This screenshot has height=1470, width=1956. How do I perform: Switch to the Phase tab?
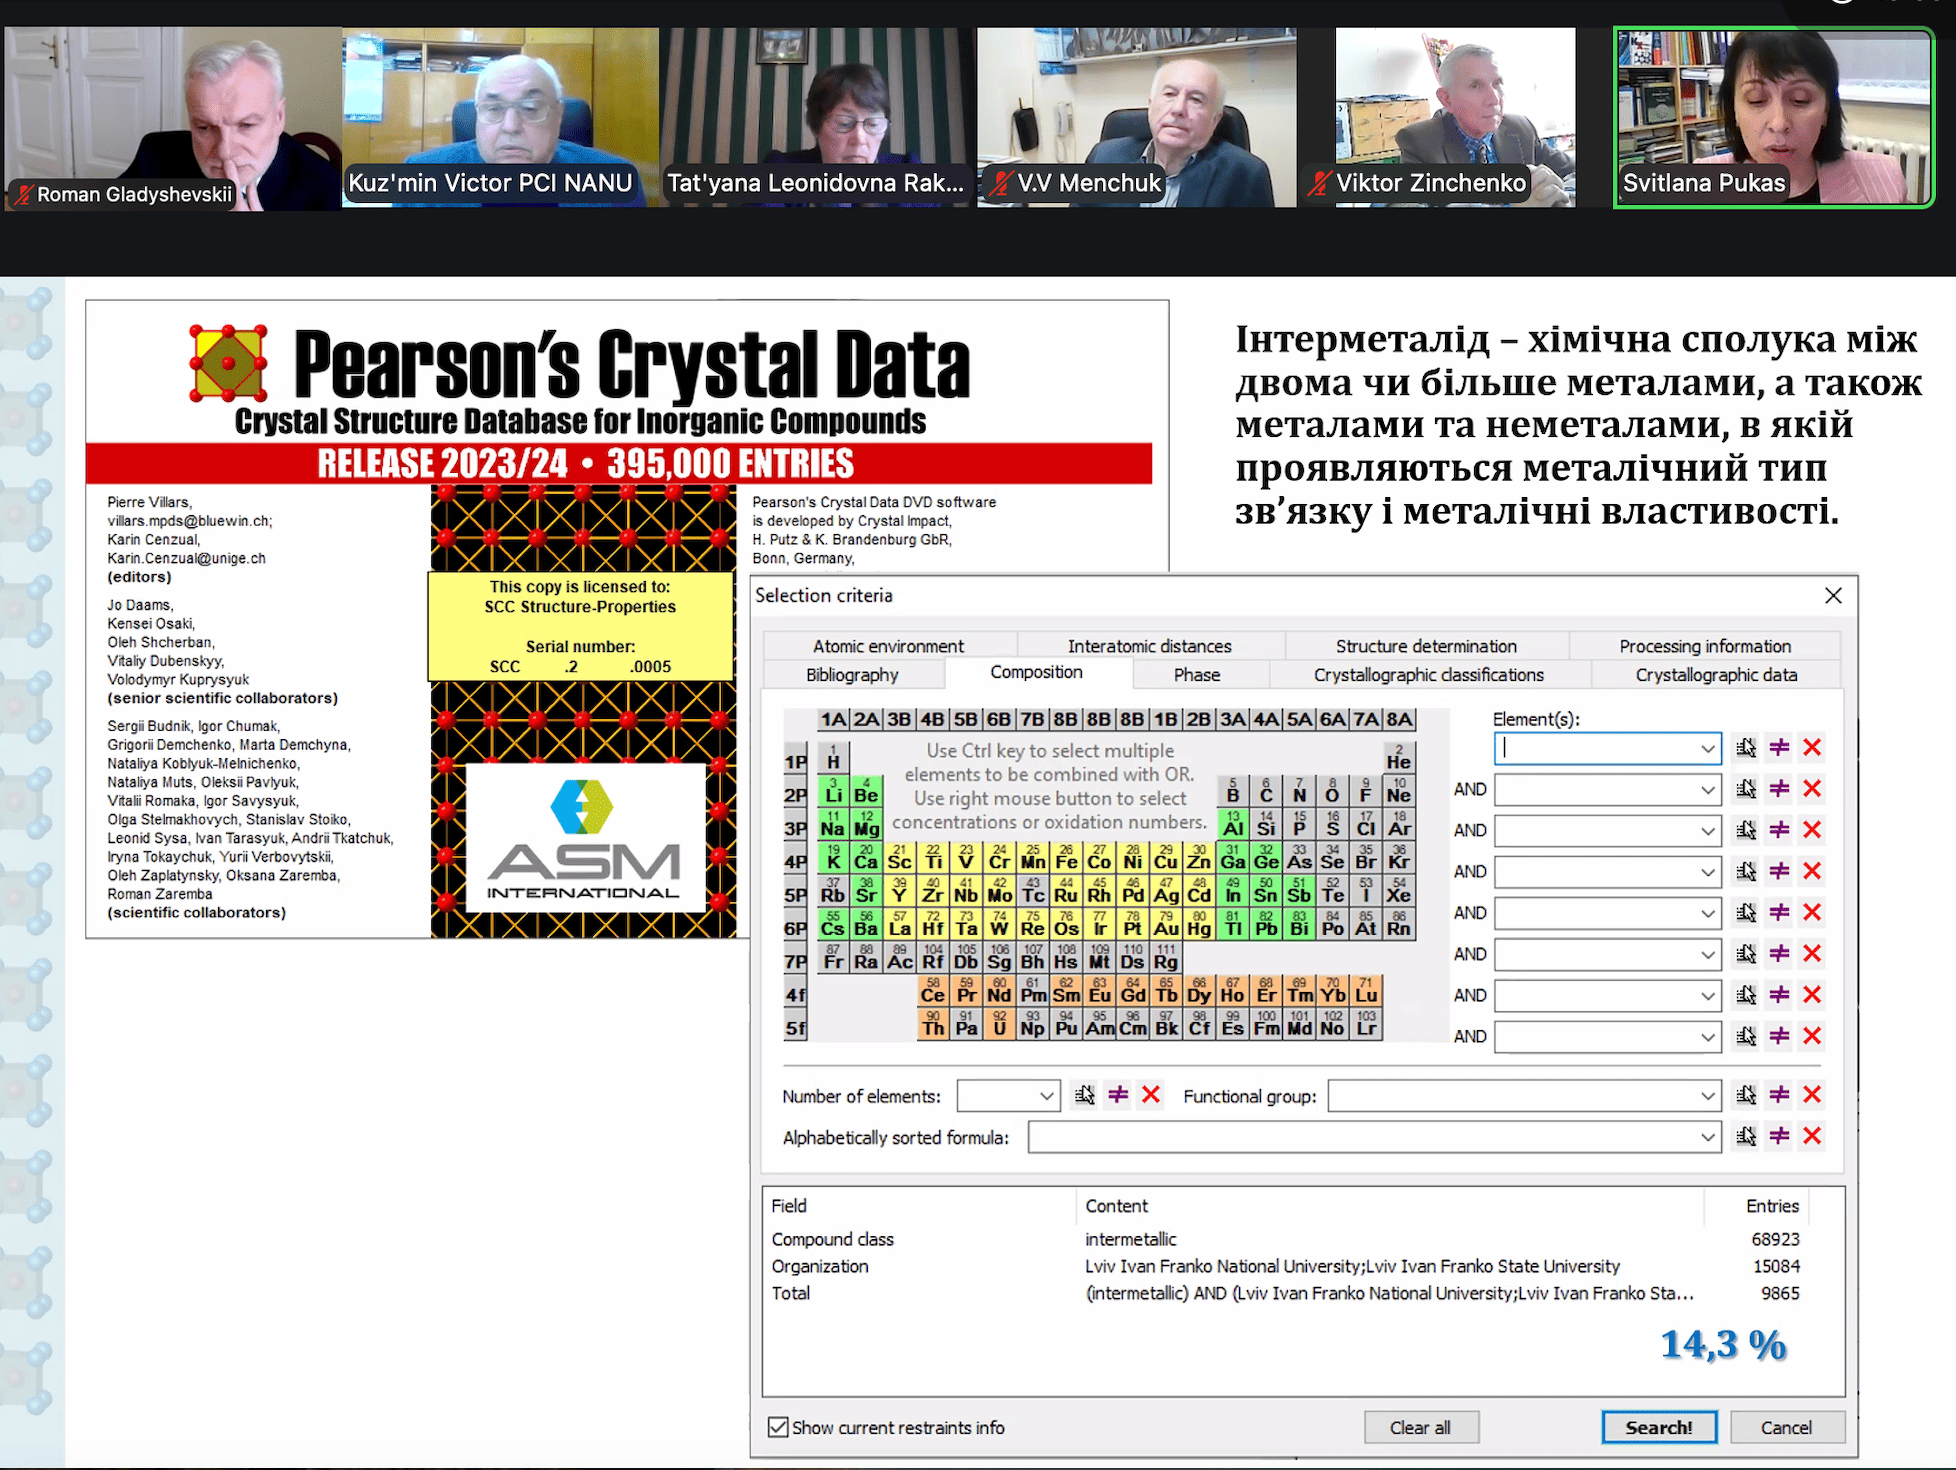tap(1197, 675)
